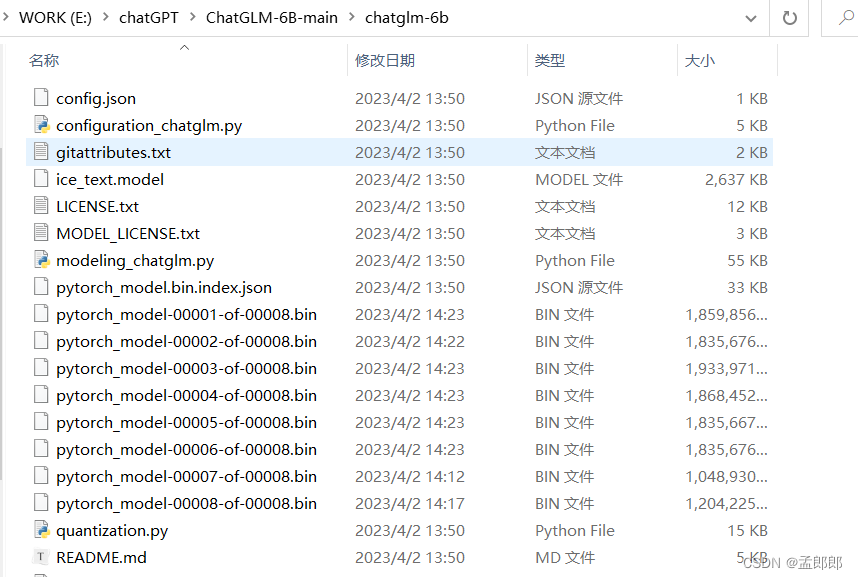Viewport: 858px width, 579px height.
Task: Click the modeling_chatglm.py Python icon
Action: point(41,259)
